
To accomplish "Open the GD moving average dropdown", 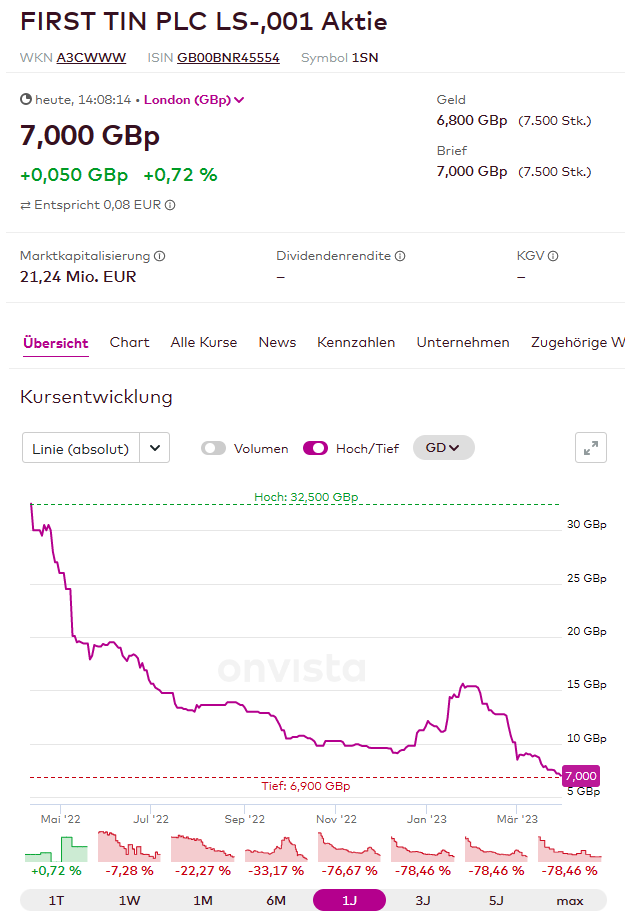I will click(443, 448).
